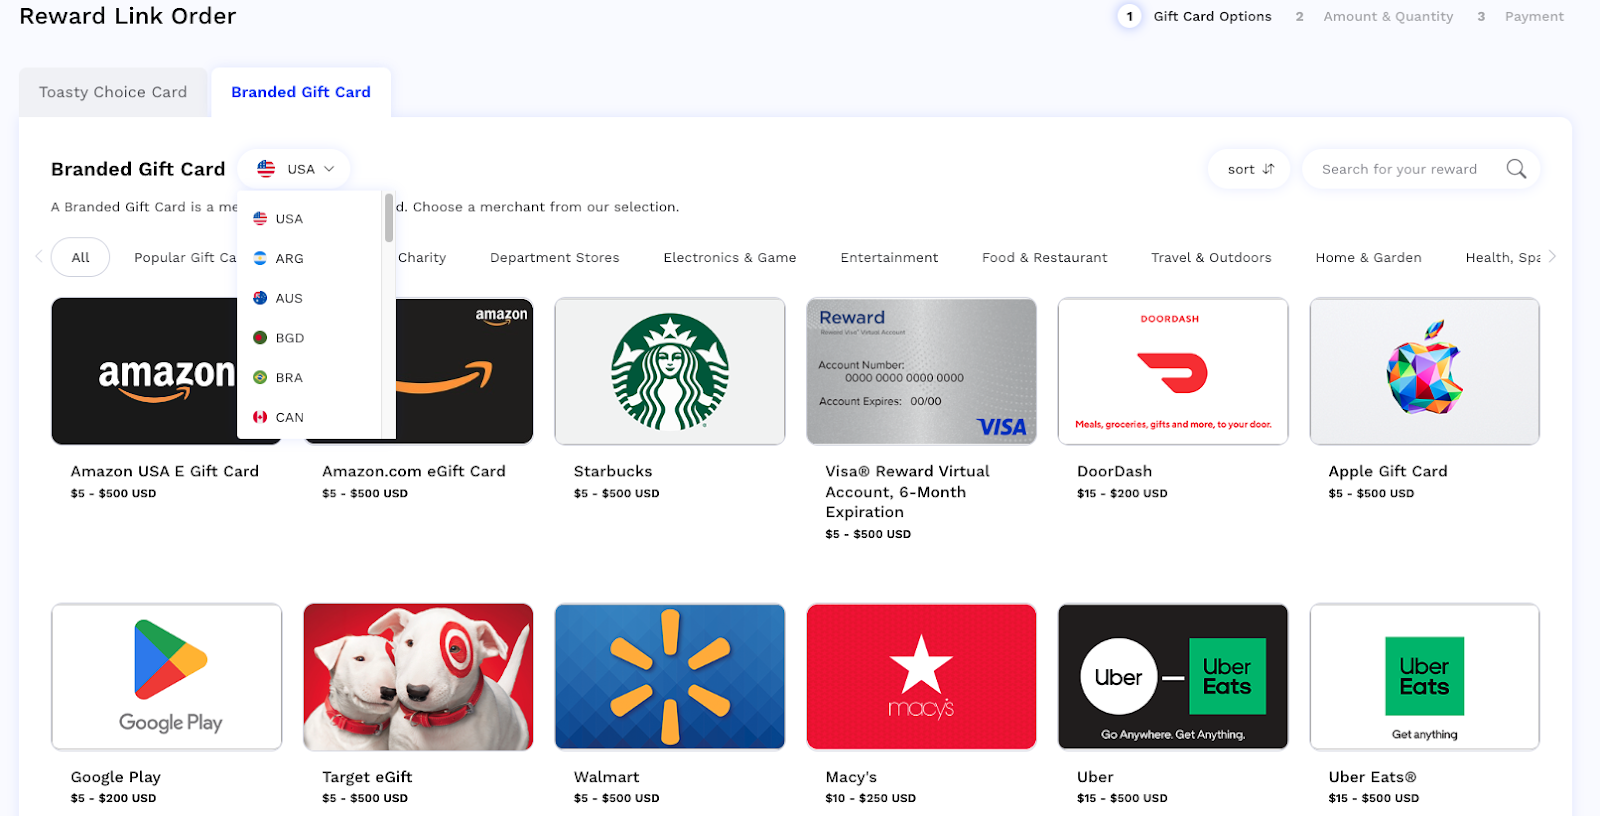
Task: Open the Branded Gift Card tab
Action: (x=301, y=92)
